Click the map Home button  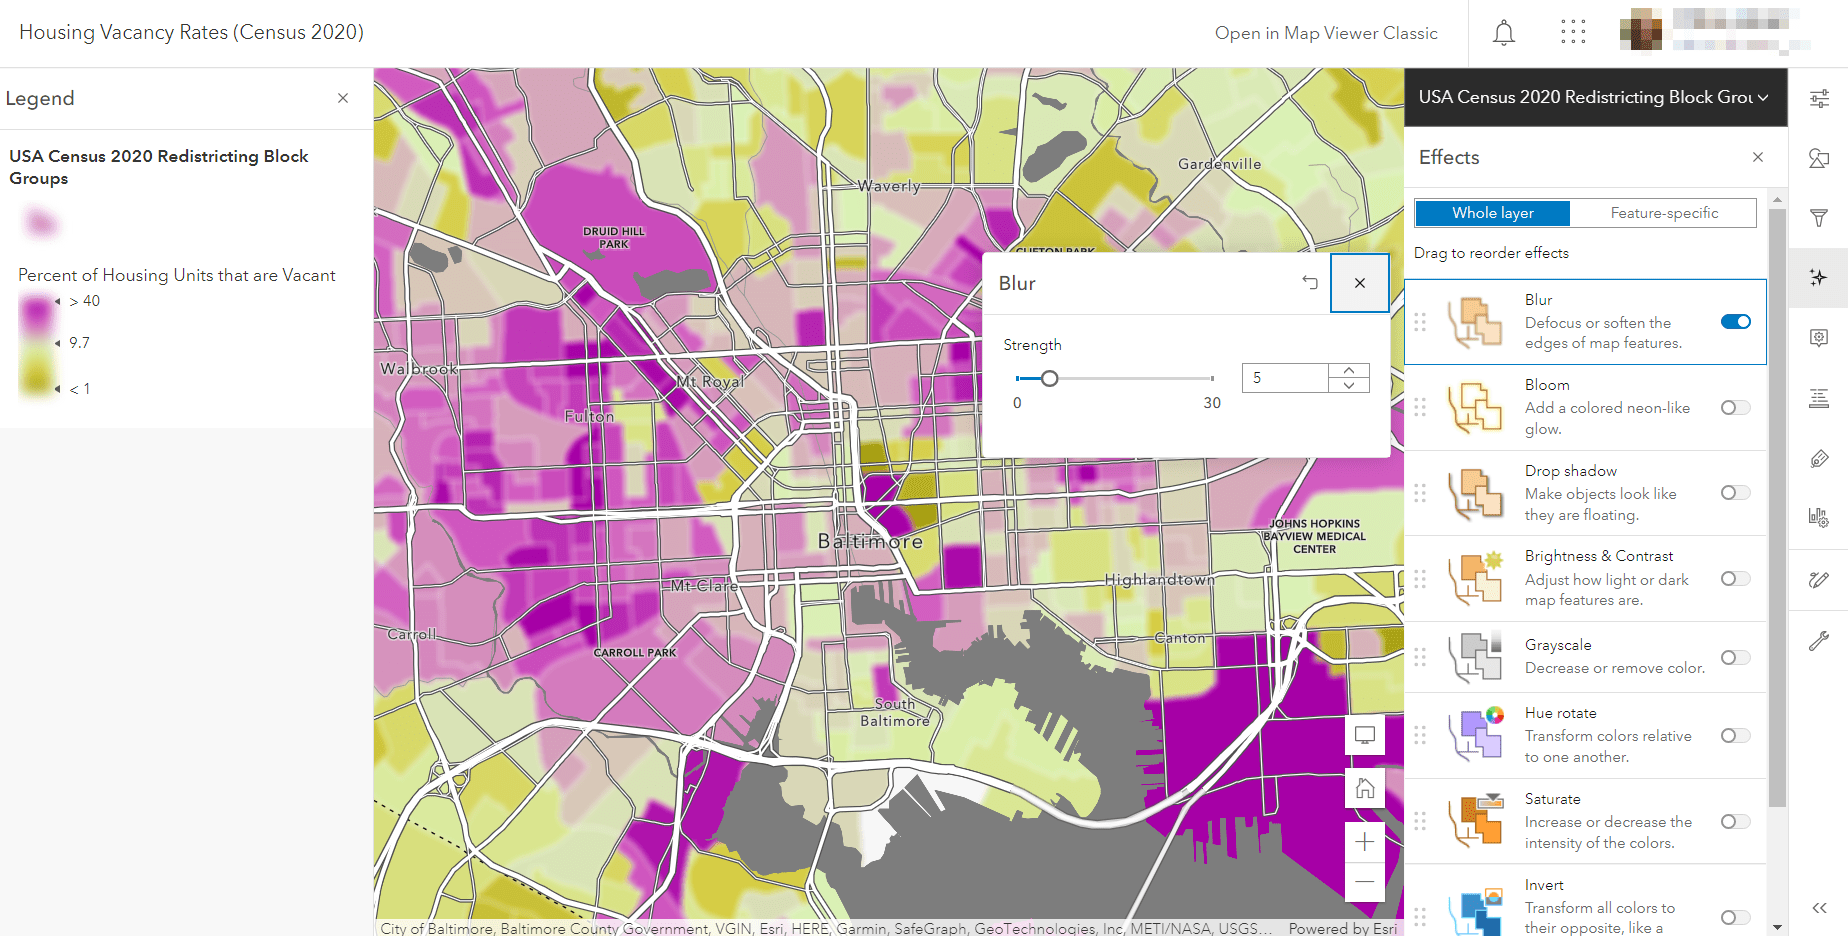[x=1364, y=789]
